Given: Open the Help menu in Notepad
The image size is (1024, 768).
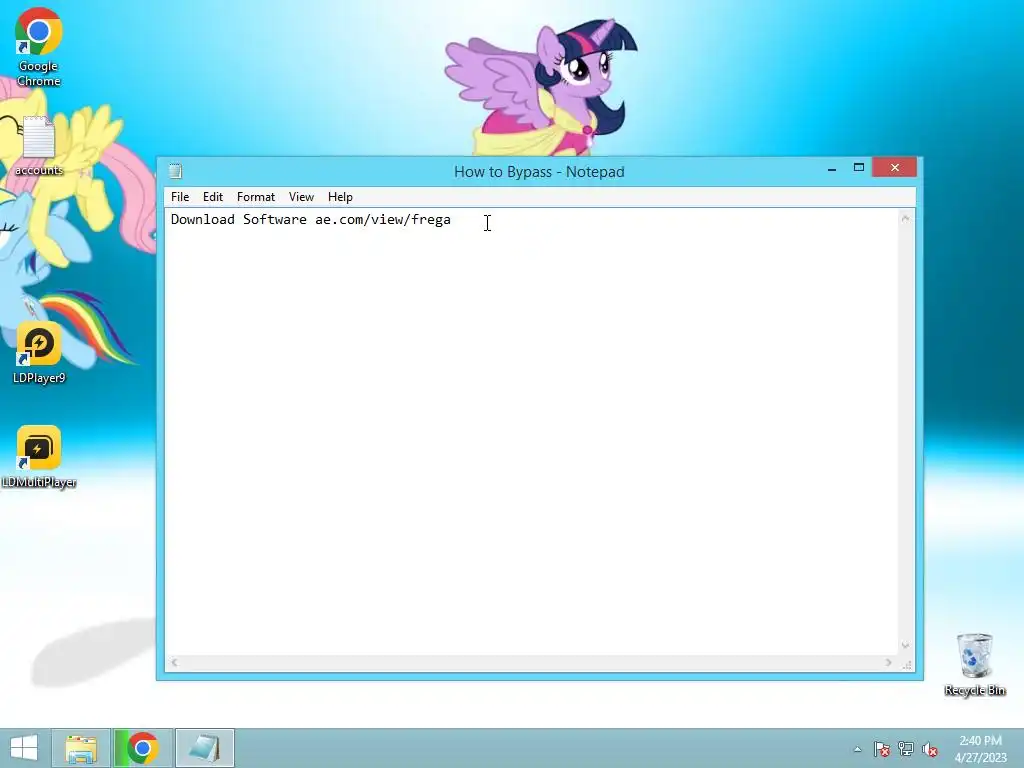Looking at the screenshot, I should (340, 197).
